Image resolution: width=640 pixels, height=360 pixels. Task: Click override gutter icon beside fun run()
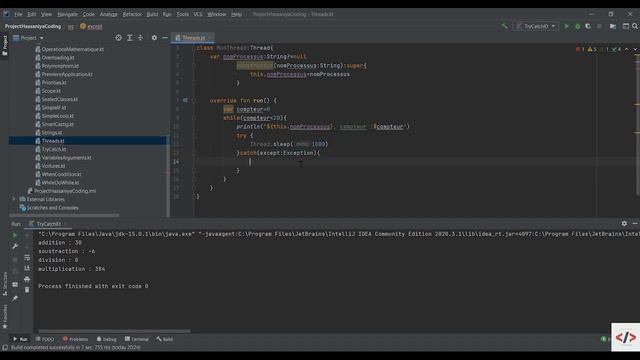click(185, 100)
